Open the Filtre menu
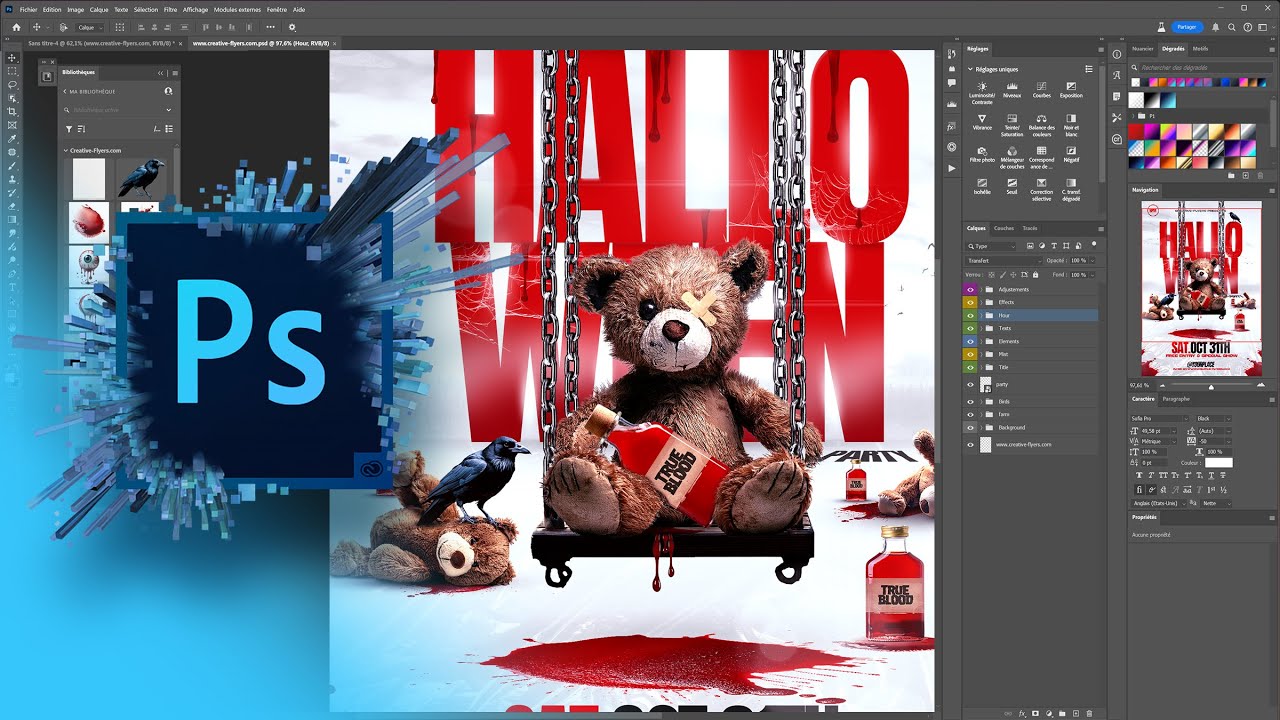This screenshot has width=1280, height=720. (x=170, y=9)
